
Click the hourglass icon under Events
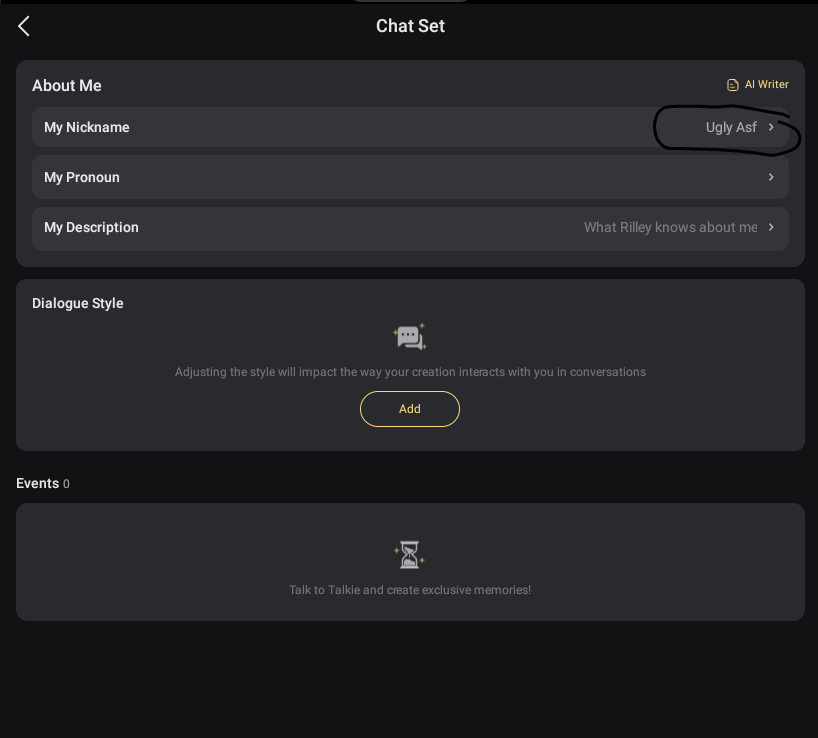(410, 554)
